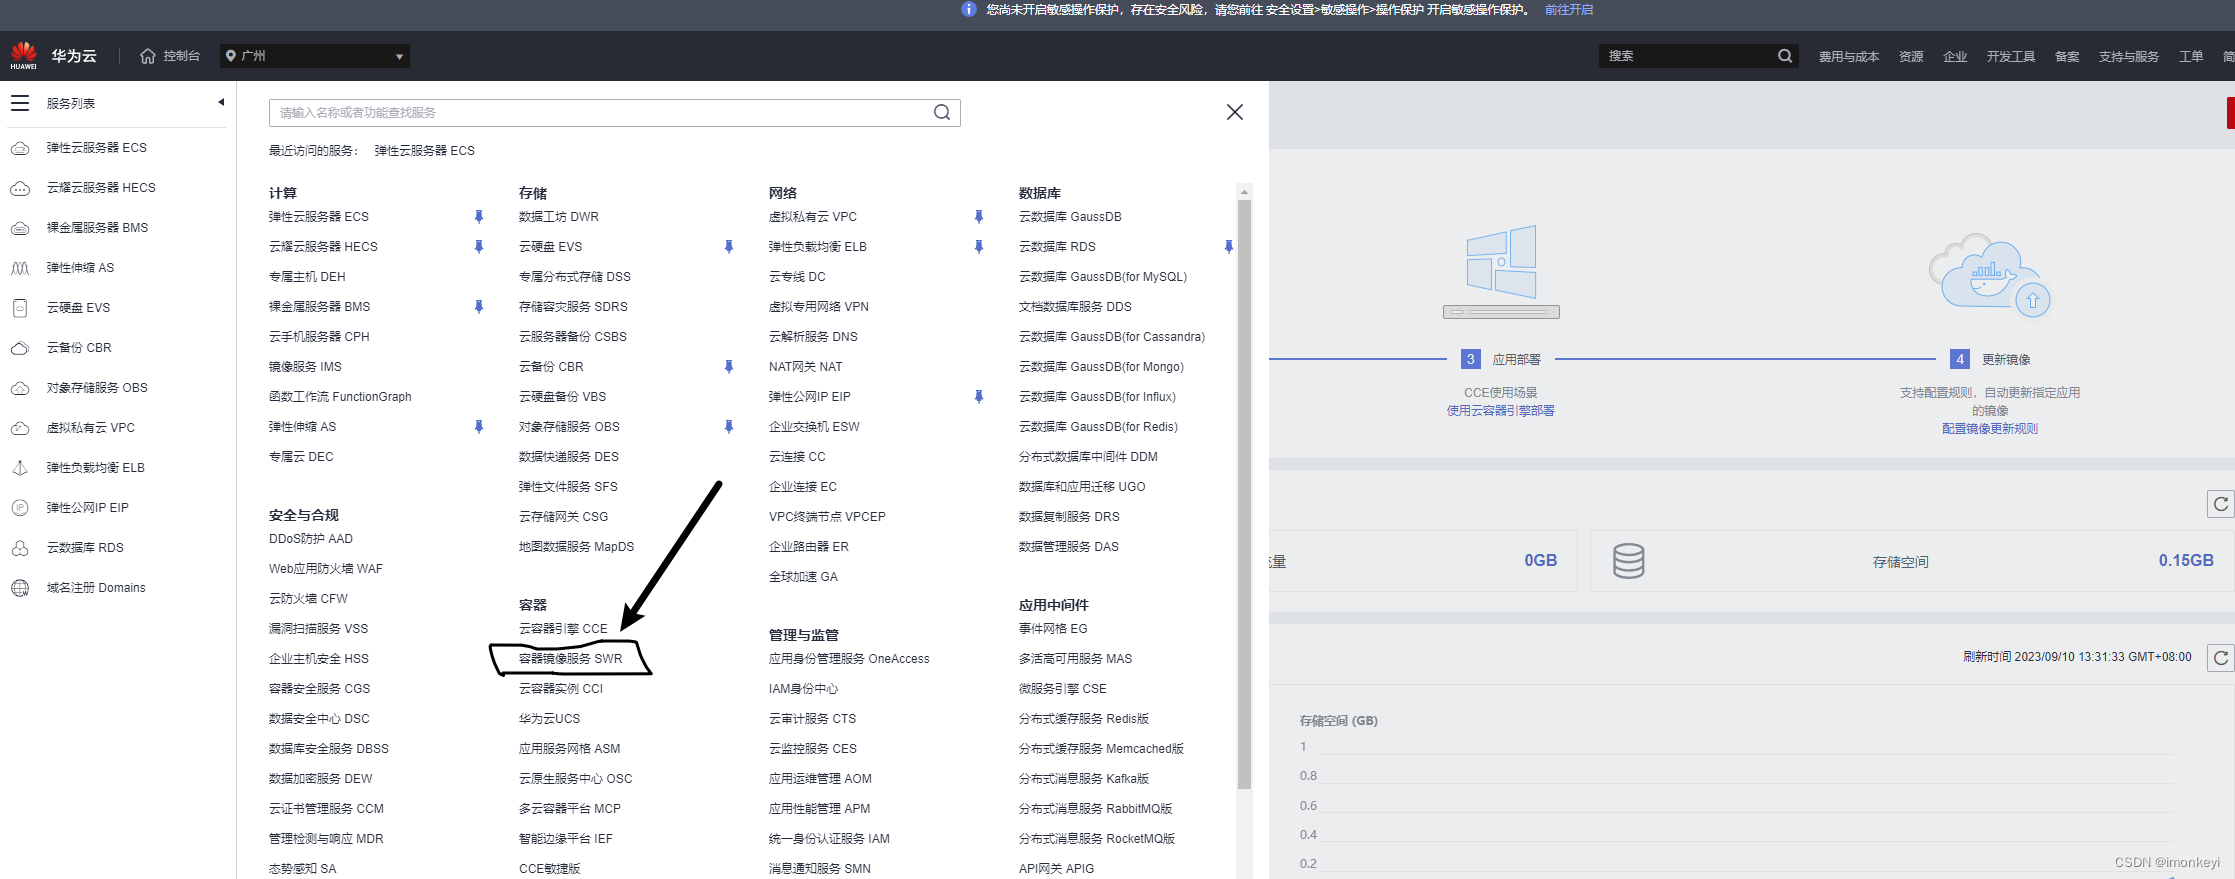Screen dimensions: 2235x879
Task: Open the Guangzhou region dropdown
Action: 315,56
